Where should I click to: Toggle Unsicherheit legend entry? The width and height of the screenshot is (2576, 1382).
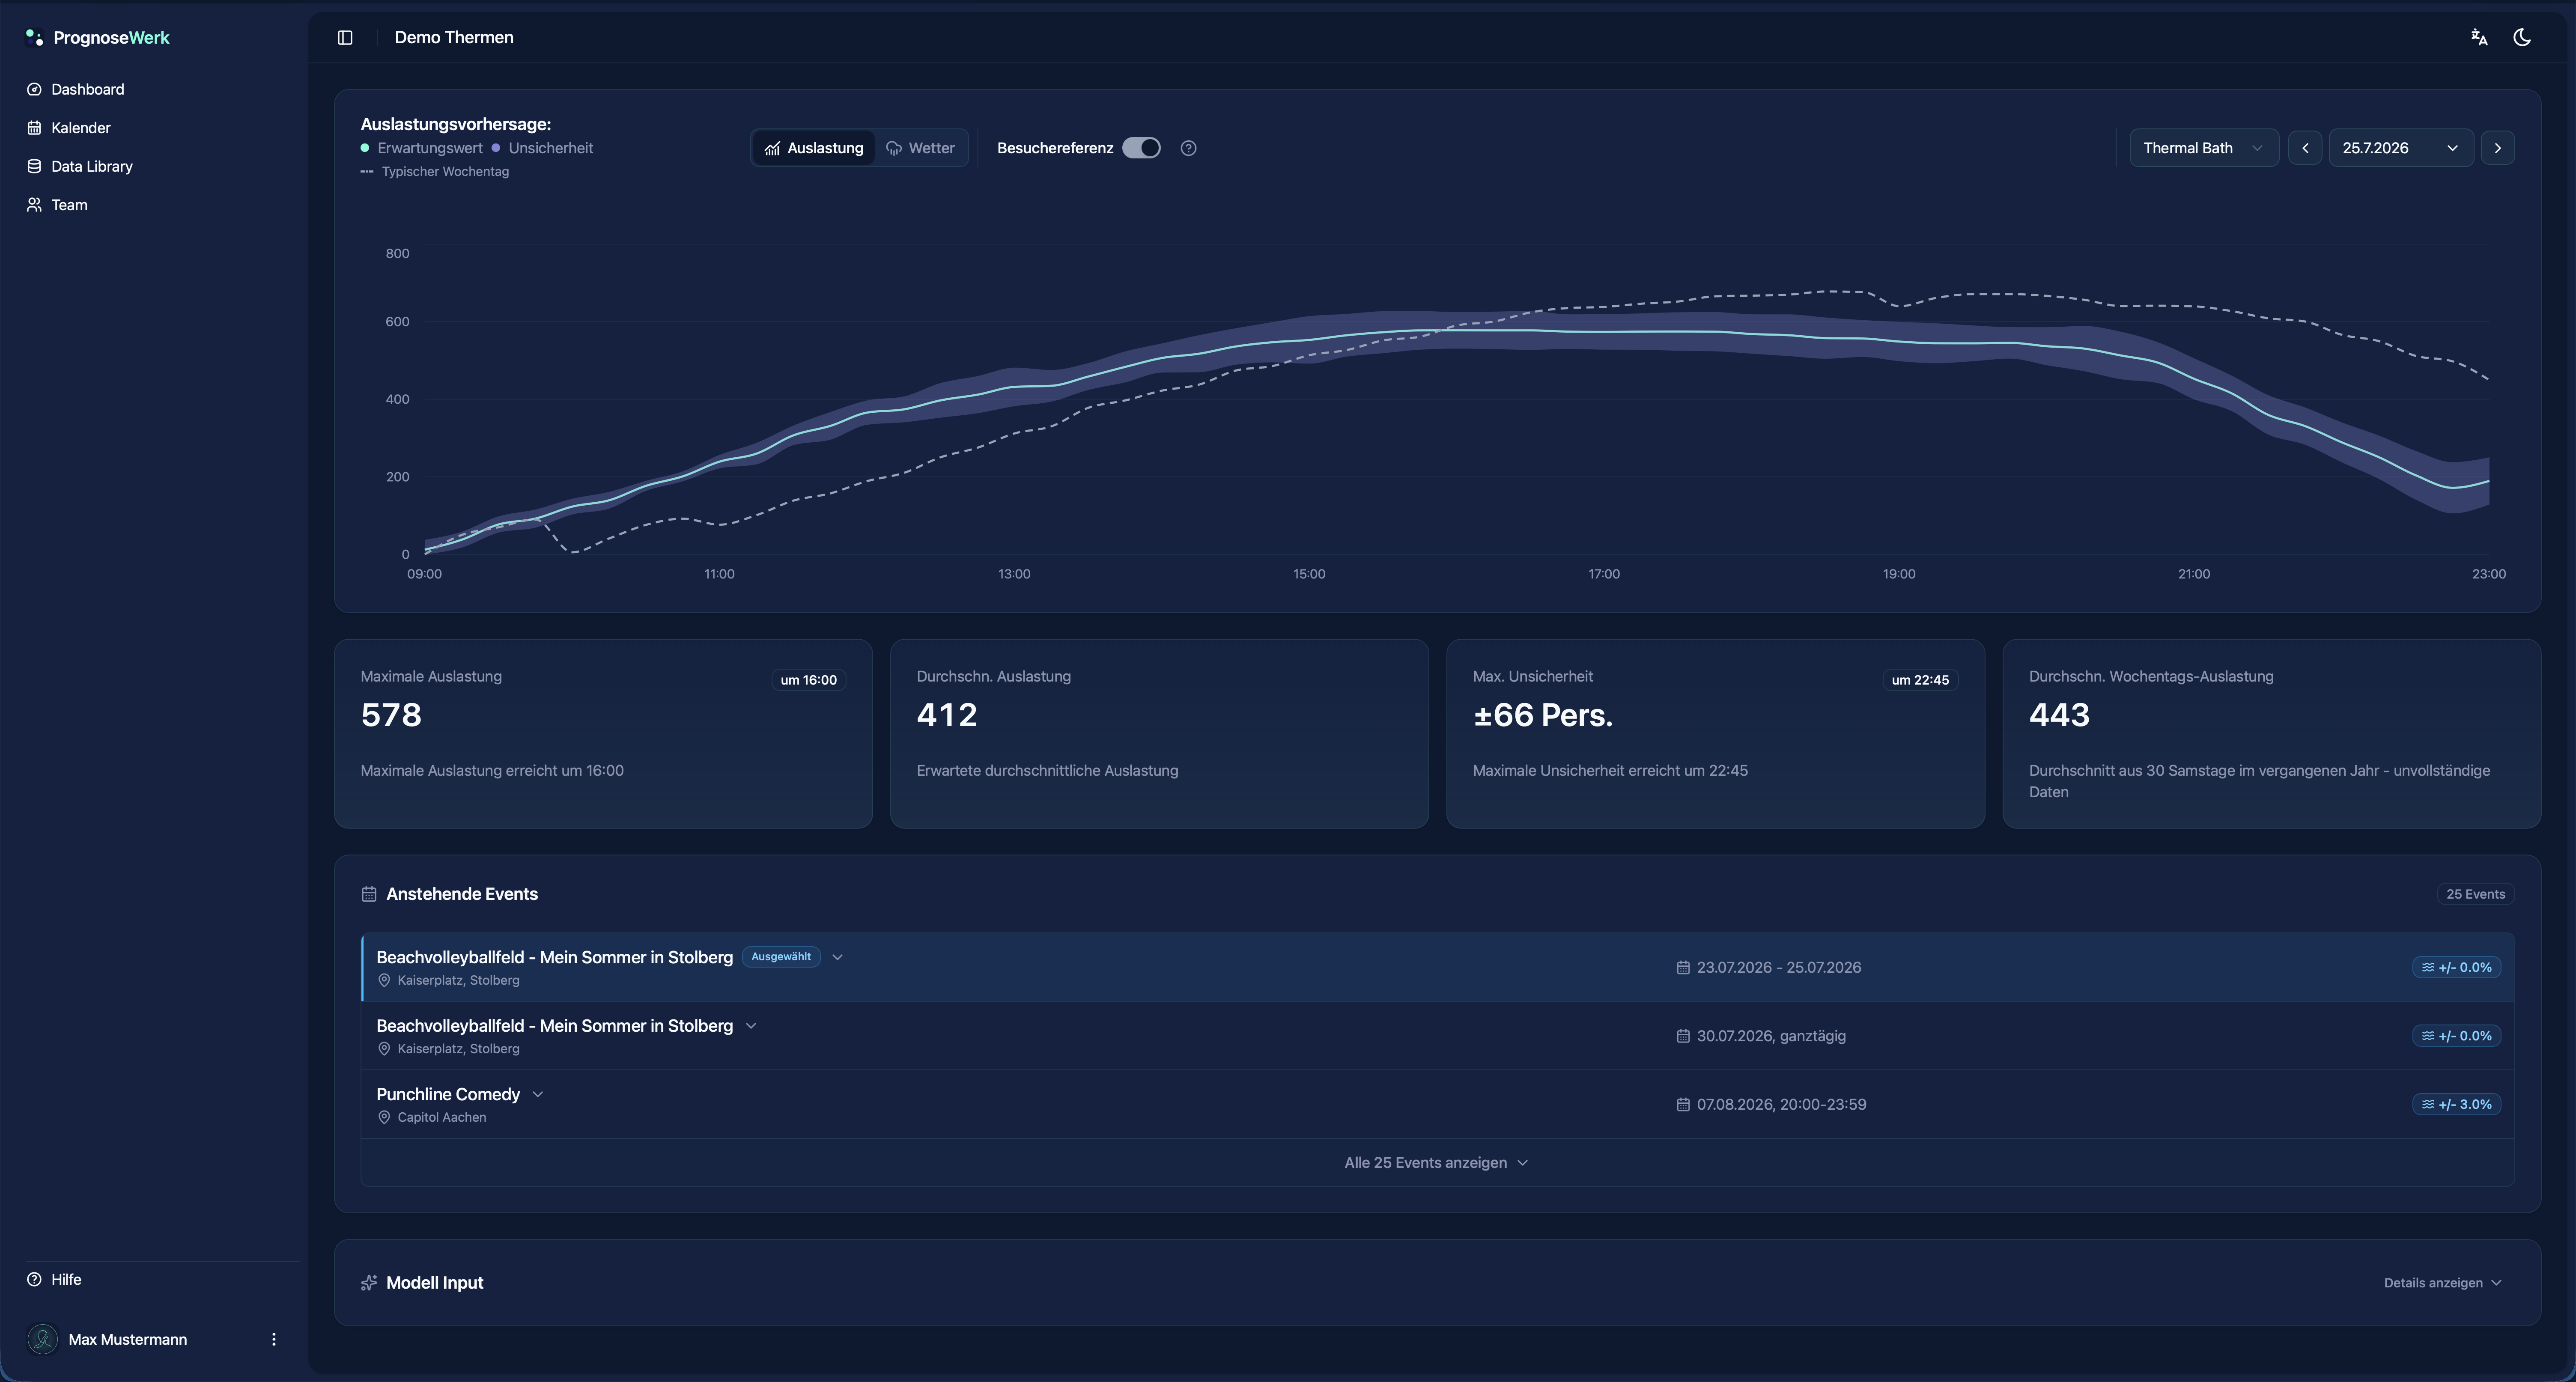542,148
